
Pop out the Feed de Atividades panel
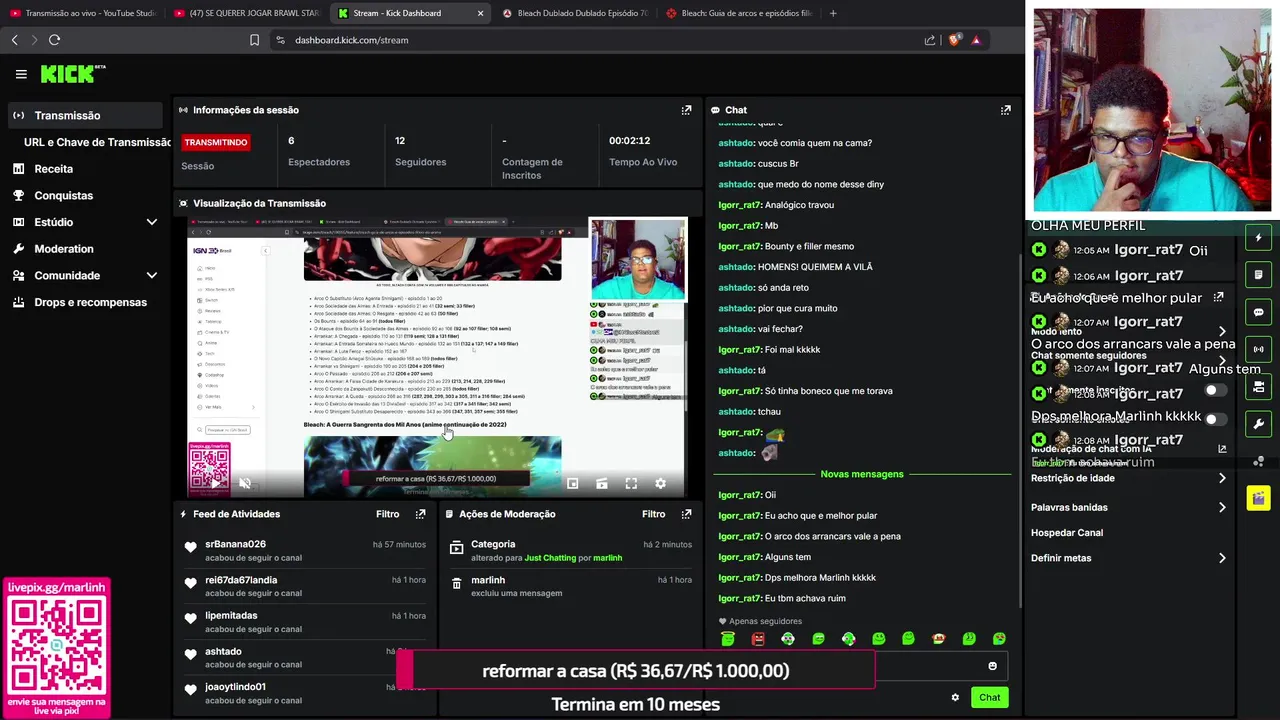click(420, 514)
